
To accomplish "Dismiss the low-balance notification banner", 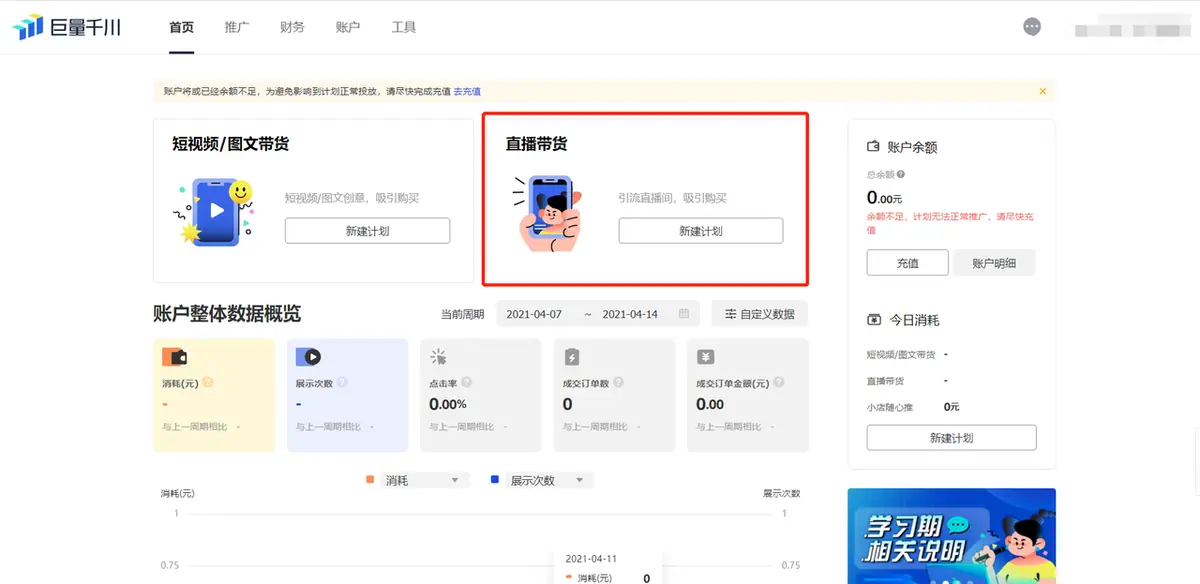I will click(x=1042, y=91).
